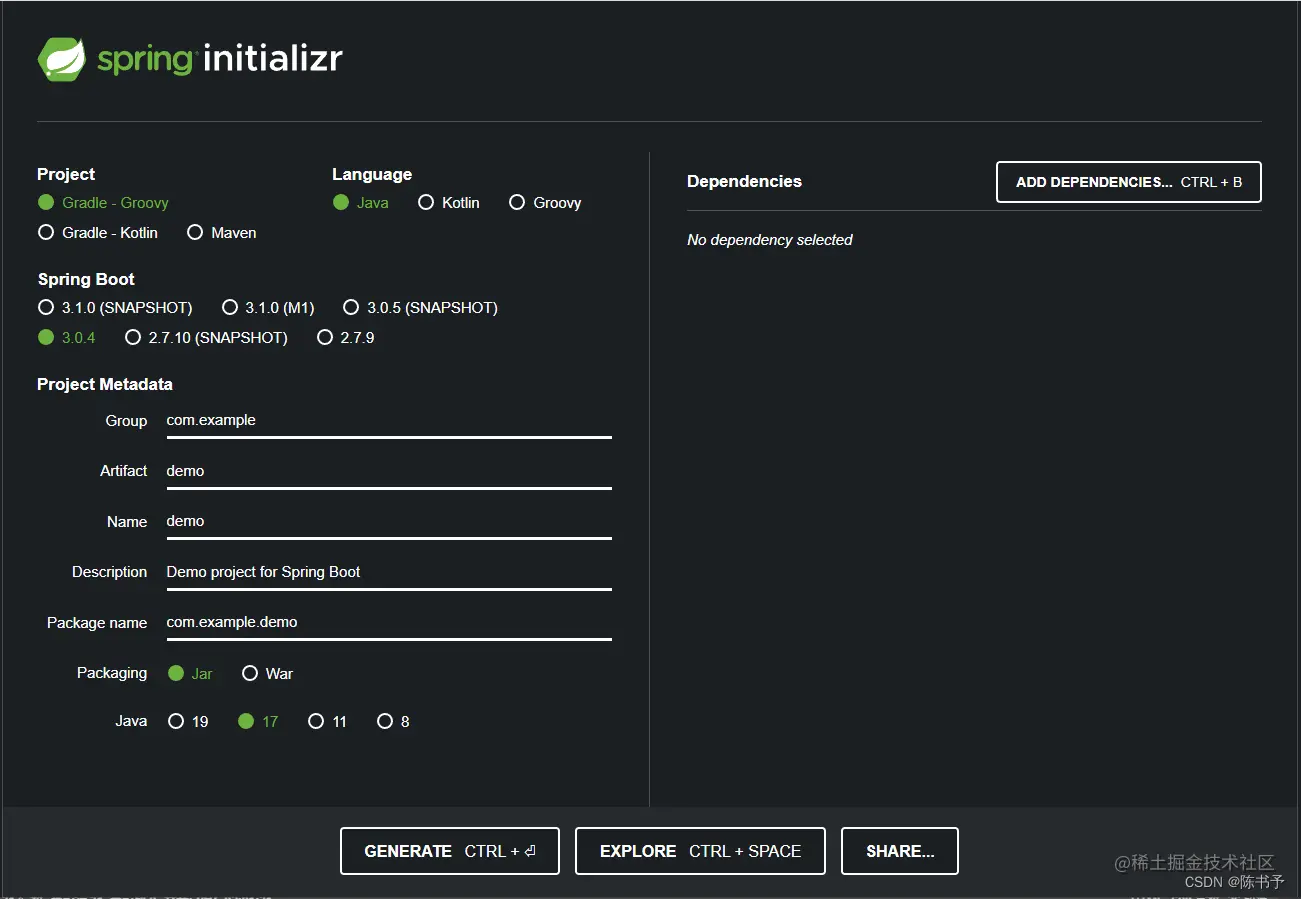Click the Spring leaf logo icon
Viewport: 1301px width, 899px height.
coord(61,59)
